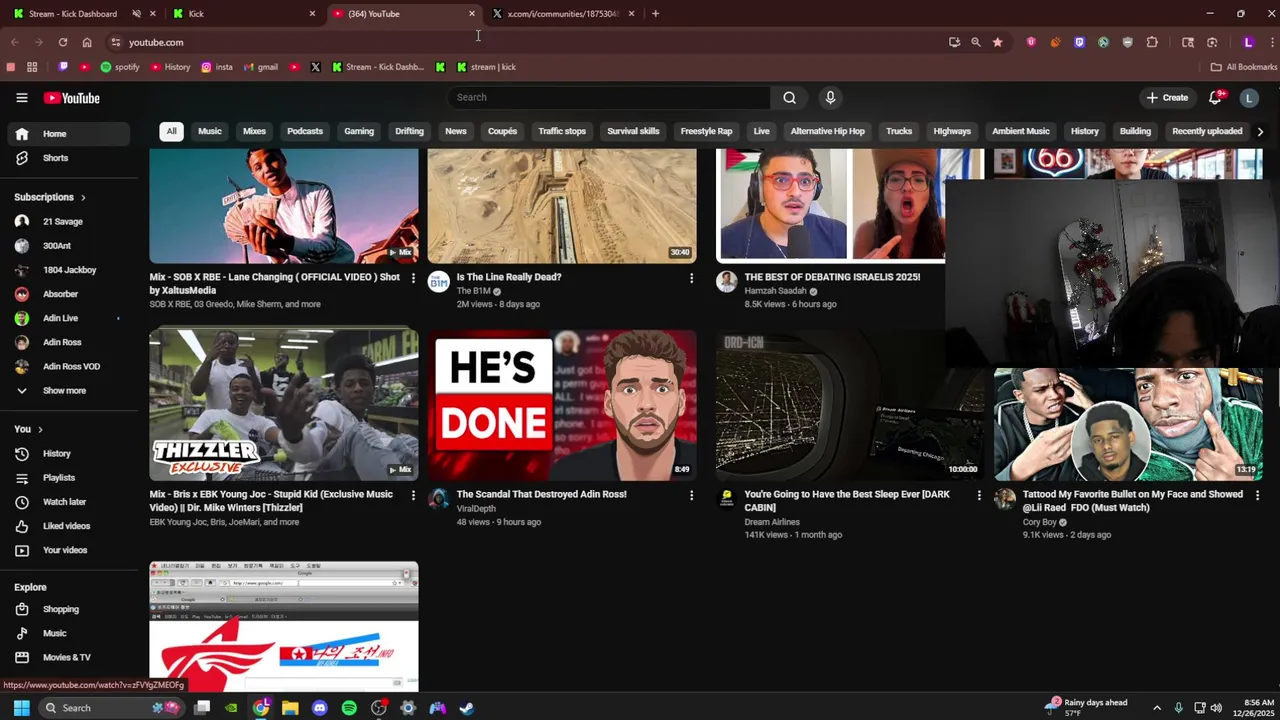Viewport: 1280px width, 720px height.
Task: Open the Chrome extensions puzzle icon
Action: point(1152,42)
